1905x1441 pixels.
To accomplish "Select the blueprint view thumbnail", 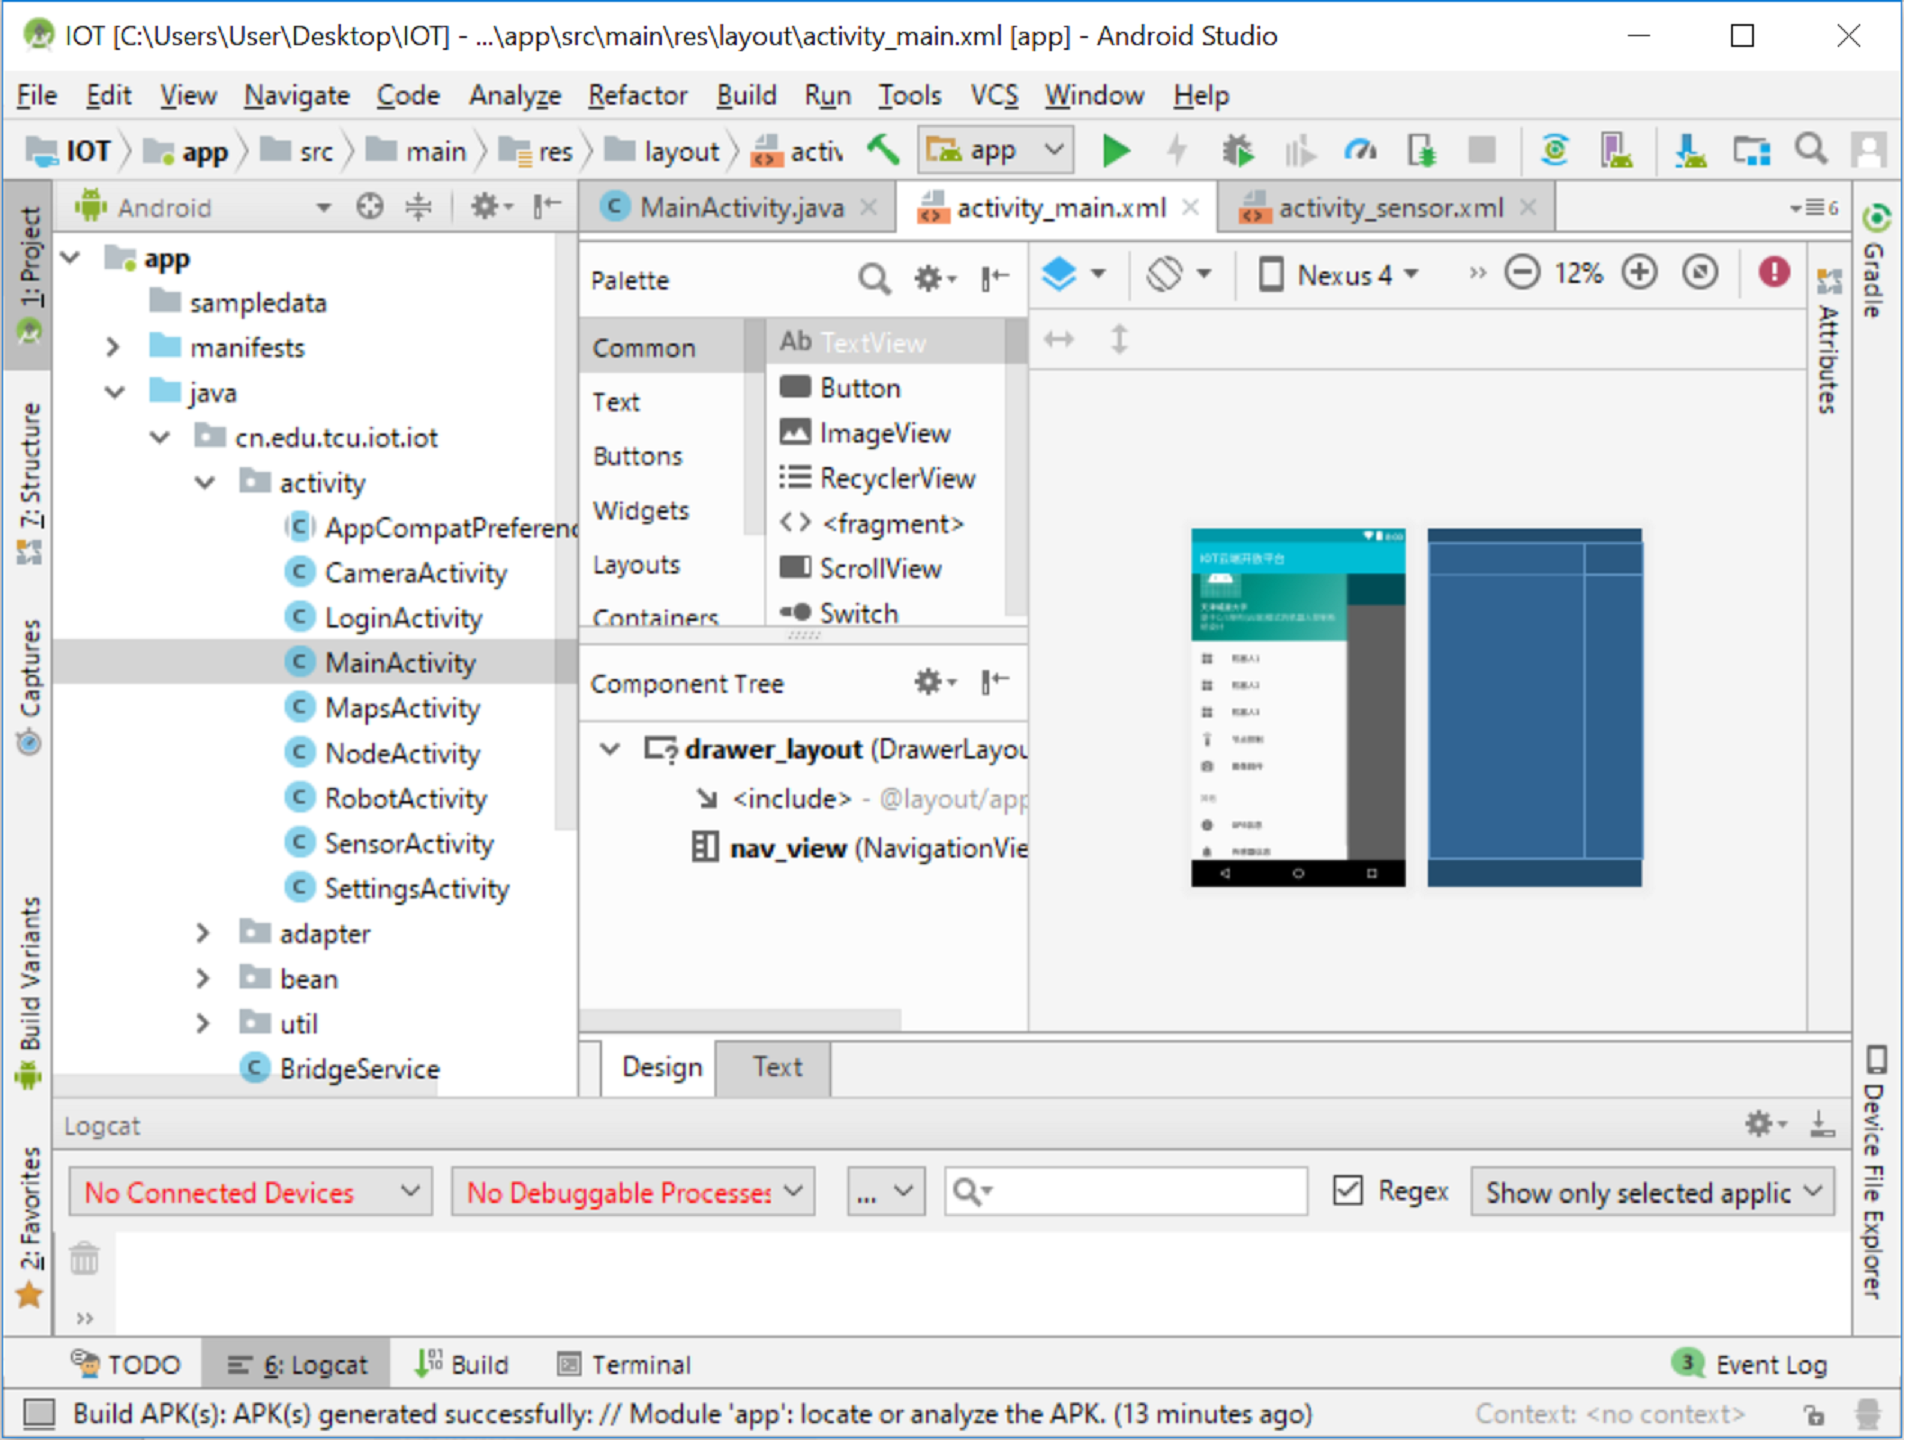I will [x=1534, y=707].
